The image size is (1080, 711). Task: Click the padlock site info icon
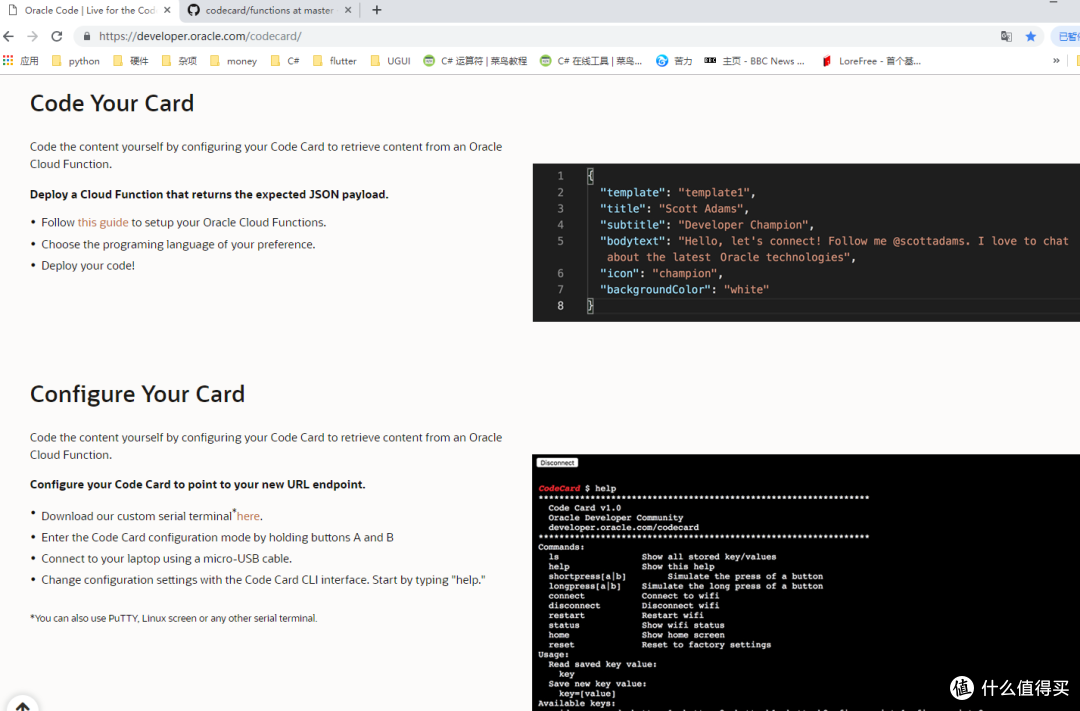pos(86,37)
